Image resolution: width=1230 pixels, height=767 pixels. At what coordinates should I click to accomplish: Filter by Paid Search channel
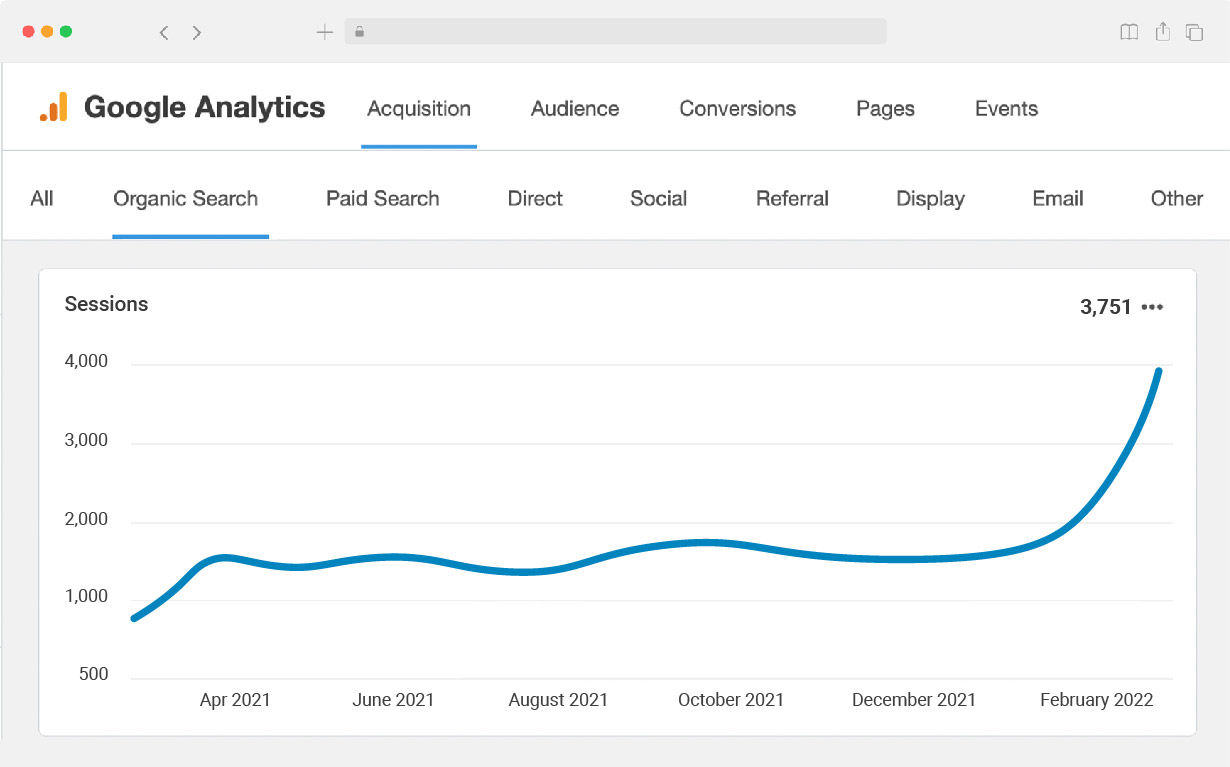click(382, 199)
